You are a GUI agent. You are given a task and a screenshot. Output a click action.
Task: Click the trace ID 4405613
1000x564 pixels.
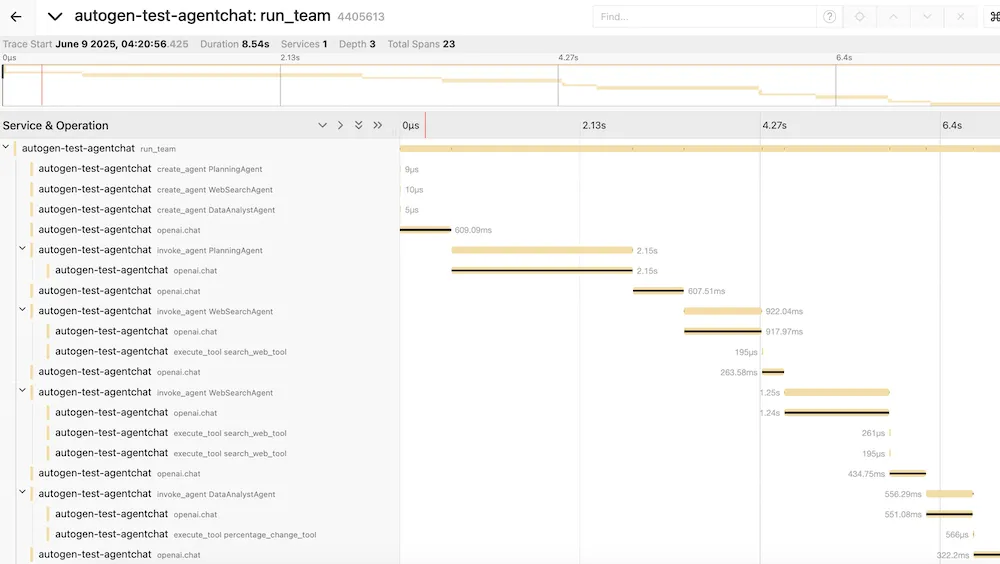361,17
